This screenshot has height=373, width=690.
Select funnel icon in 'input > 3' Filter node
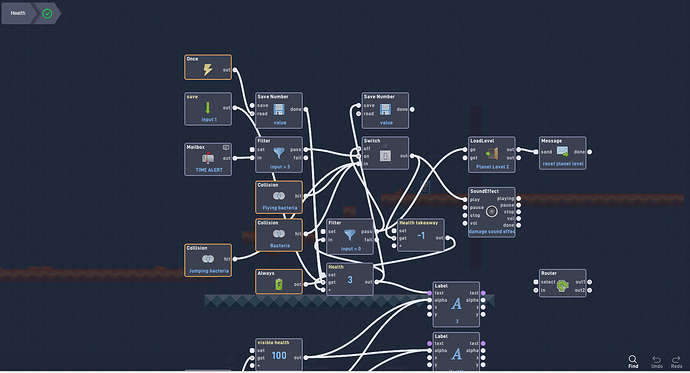(x=279, y=153)
